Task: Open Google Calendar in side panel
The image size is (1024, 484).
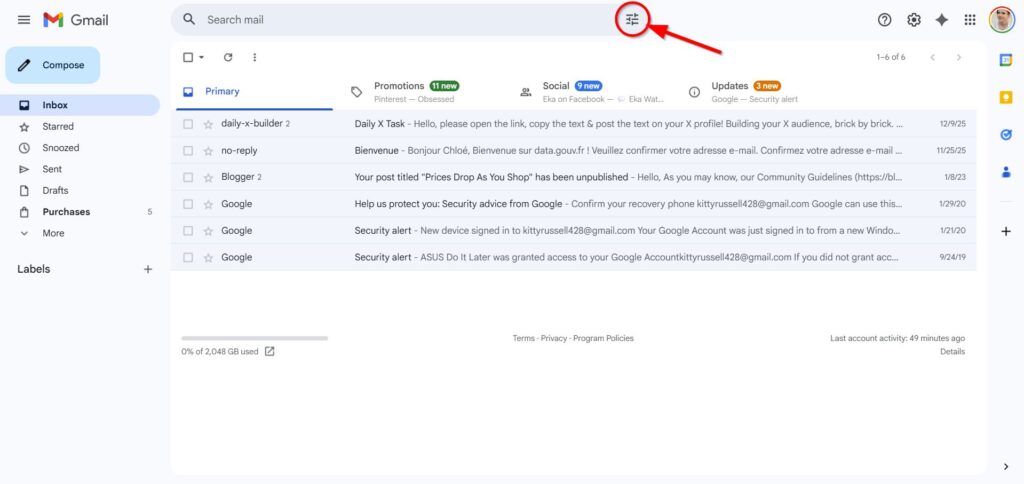Action: pos(1006,60)
